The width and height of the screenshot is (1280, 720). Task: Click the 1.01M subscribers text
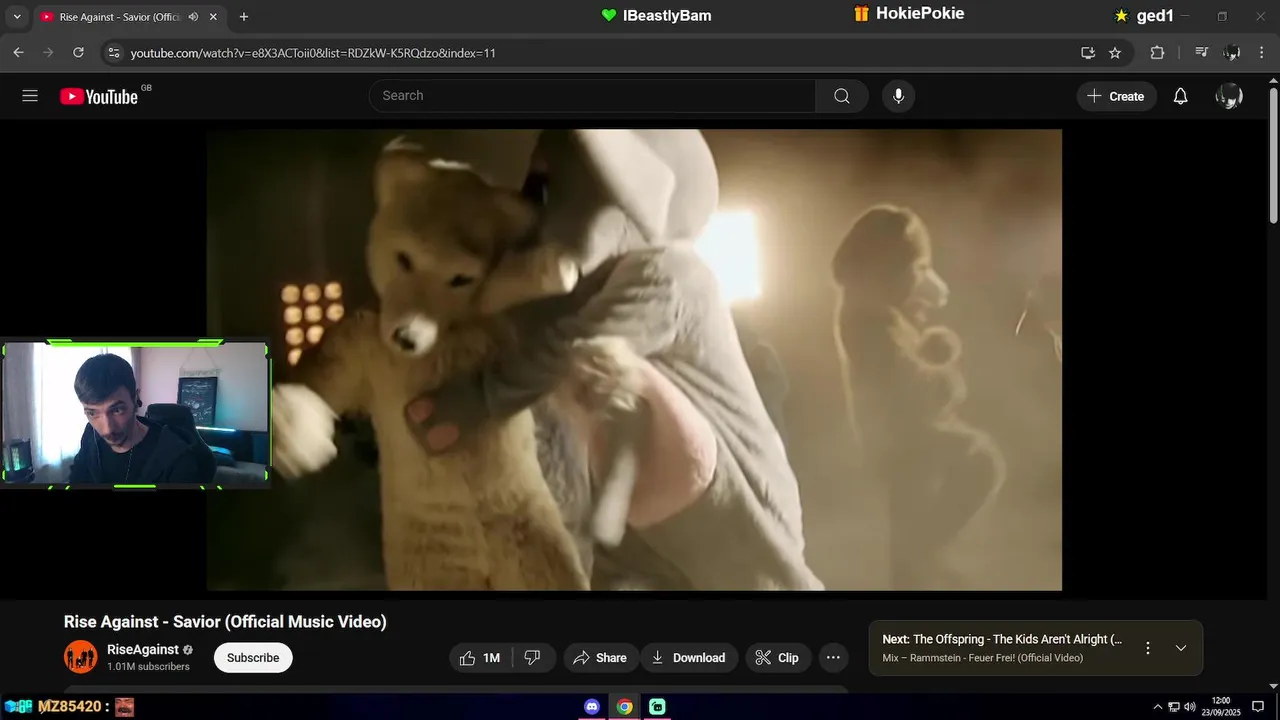(x=148, y=667)
